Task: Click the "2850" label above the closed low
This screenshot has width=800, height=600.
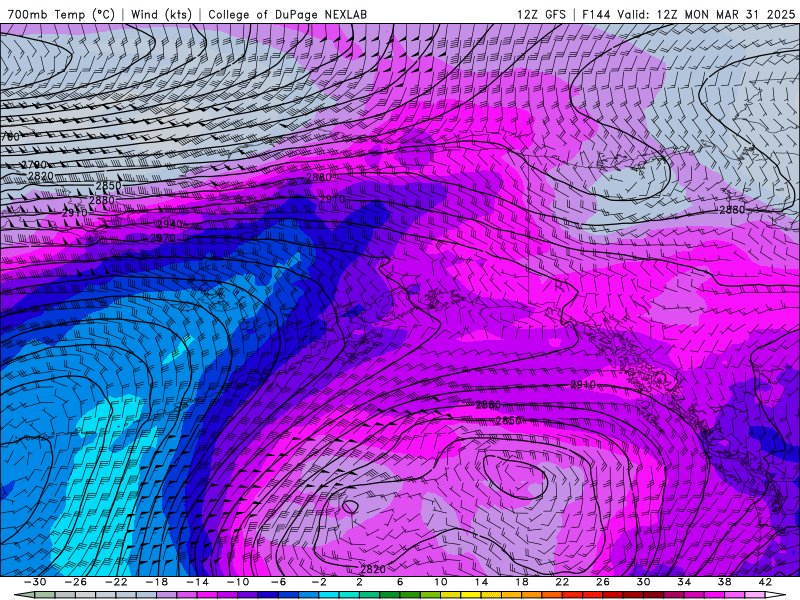Action: tap(509, 420)
